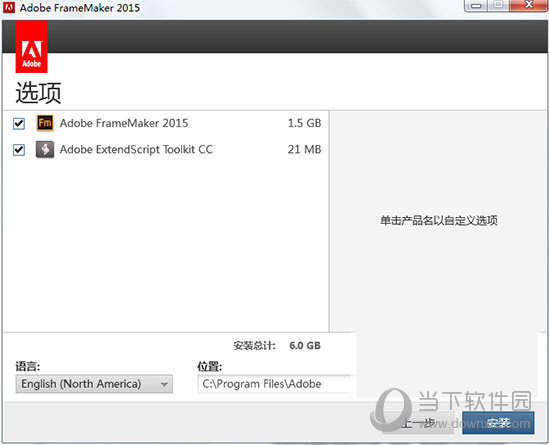Select the Adobe ExtendScript Toolkit CC product name
Screen dimensions: 549x445
coord(136,150)
